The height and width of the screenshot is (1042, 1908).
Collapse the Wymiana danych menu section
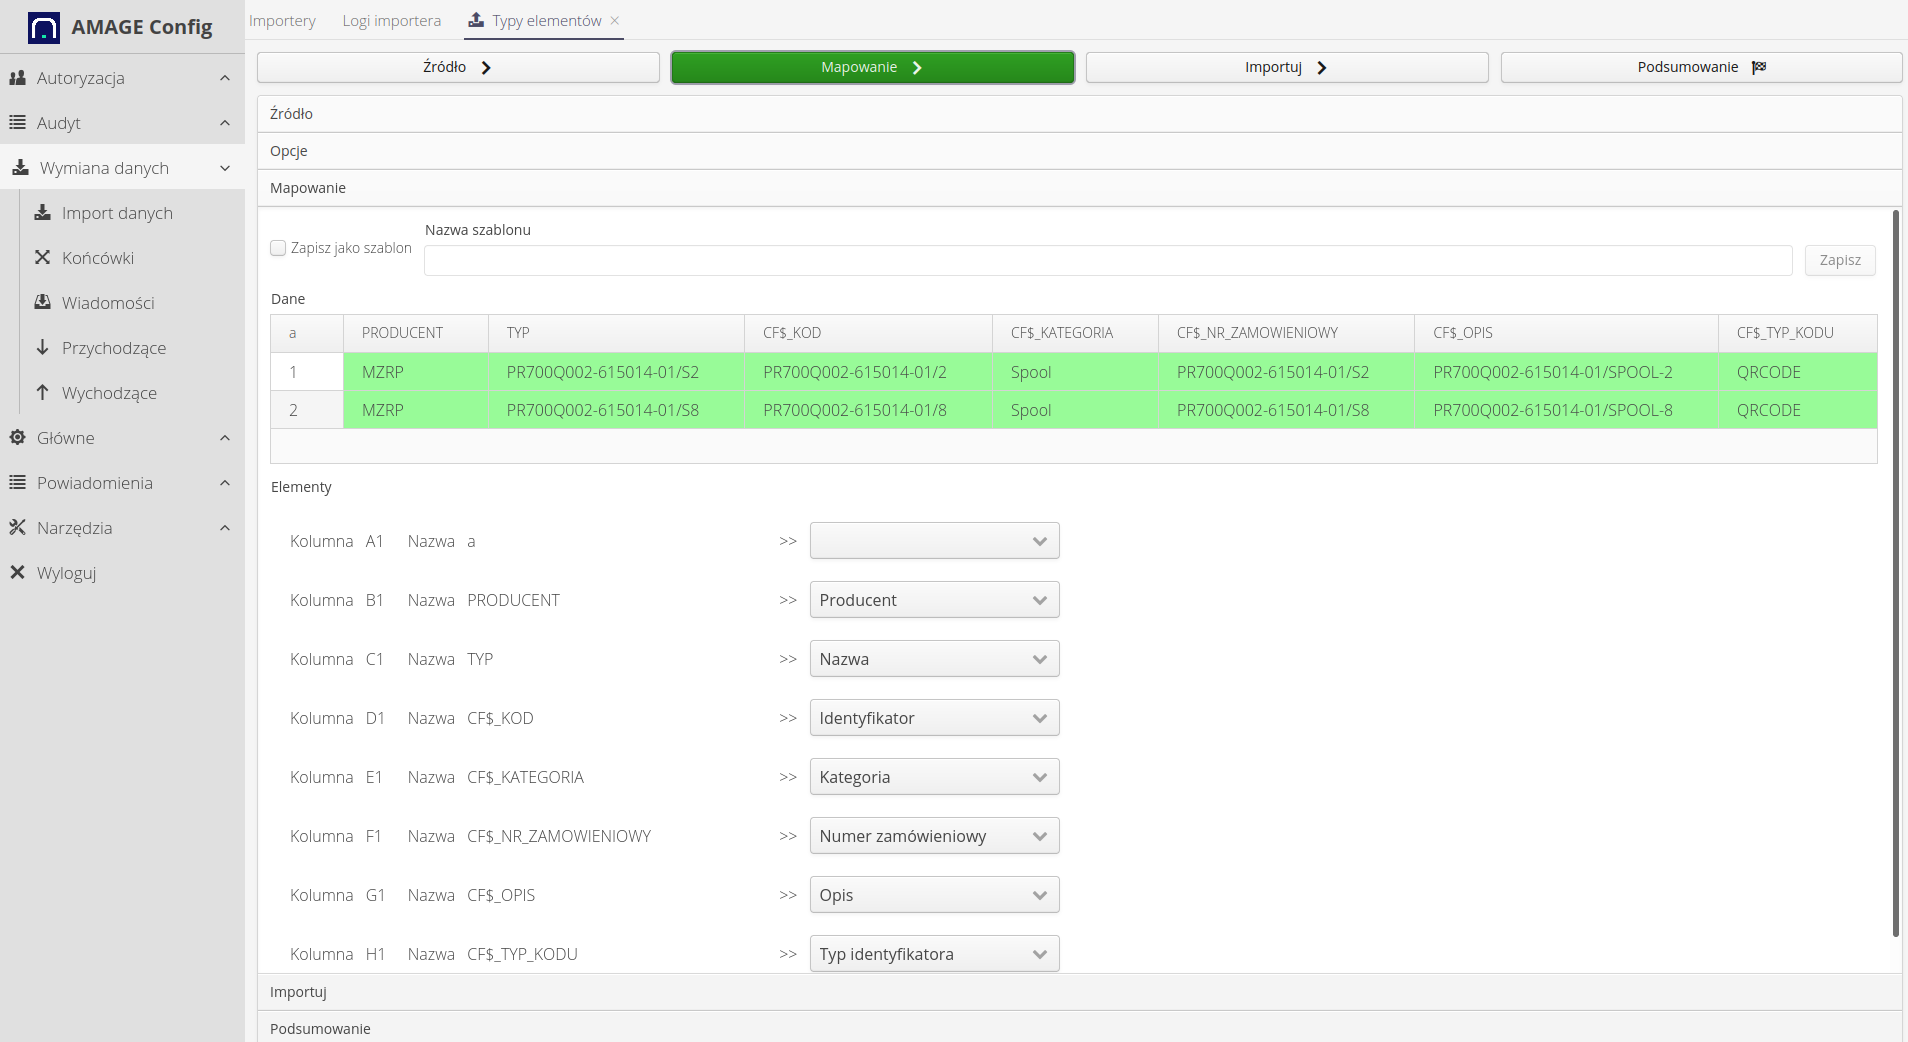coord(225,168)
